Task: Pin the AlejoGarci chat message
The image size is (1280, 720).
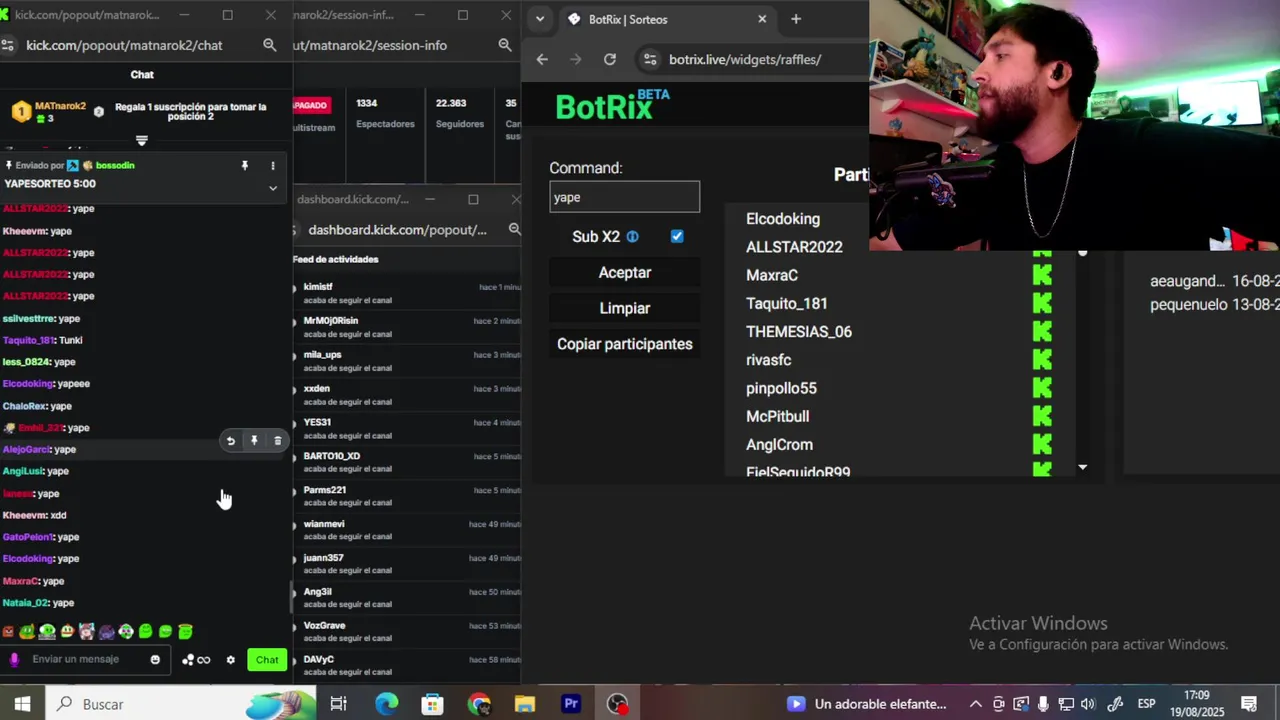Action: point(254,441)
